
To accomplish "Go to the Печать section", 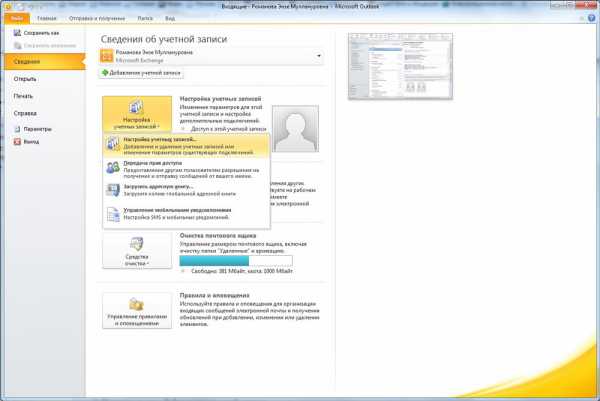I will (23, 96).
